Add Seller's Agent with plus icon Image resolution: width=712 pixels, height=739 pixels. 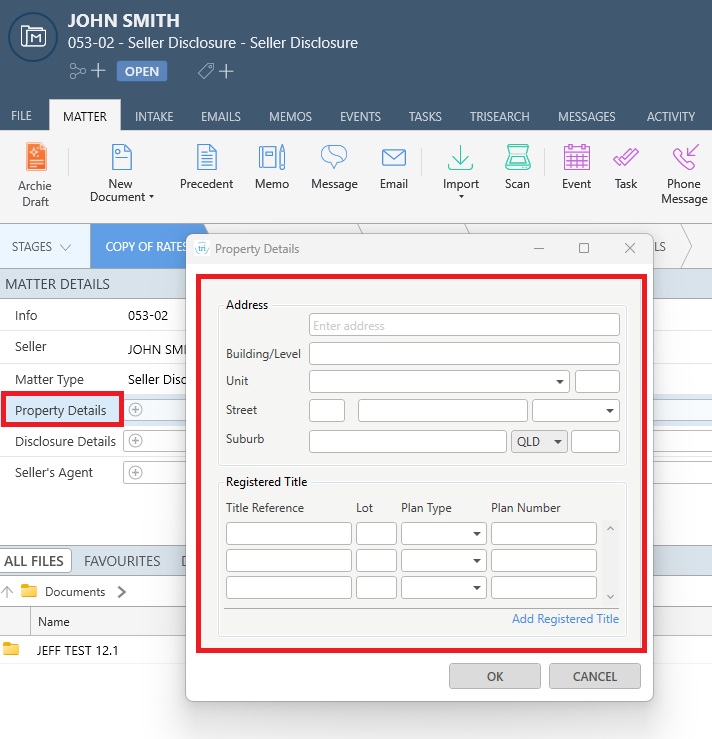136,473
